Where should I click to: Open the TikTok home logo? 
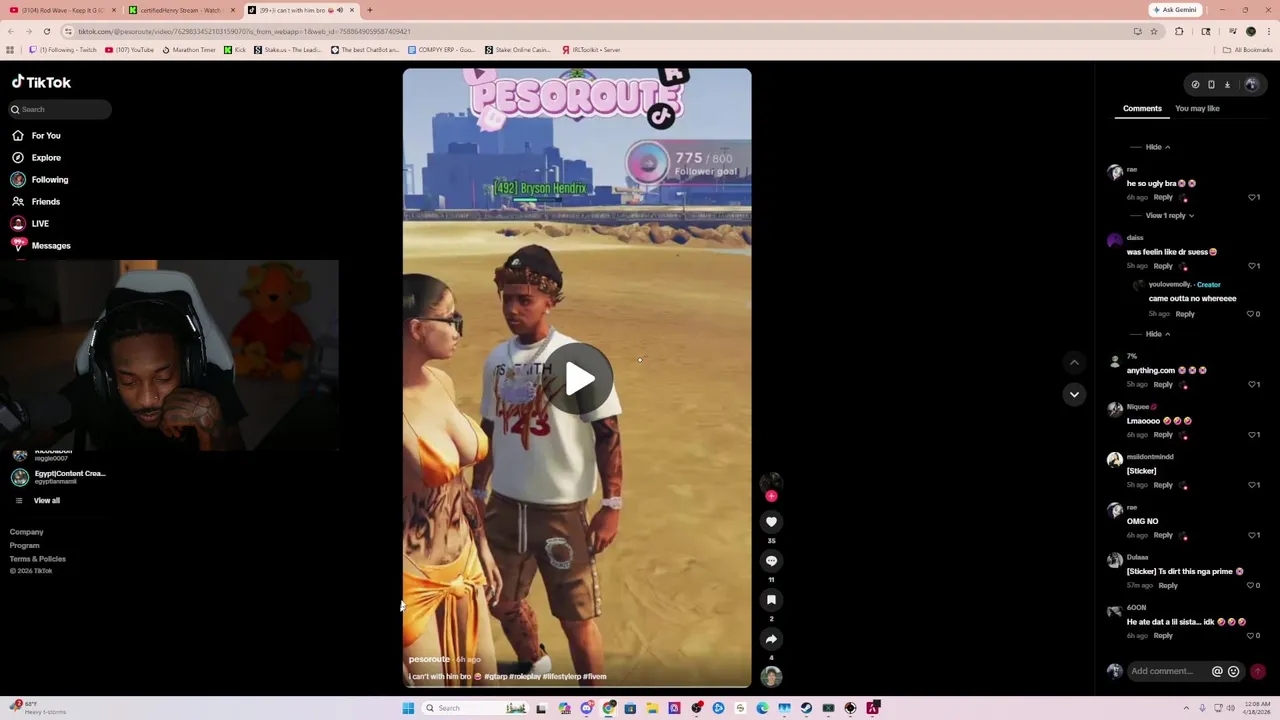pos(41,82)
